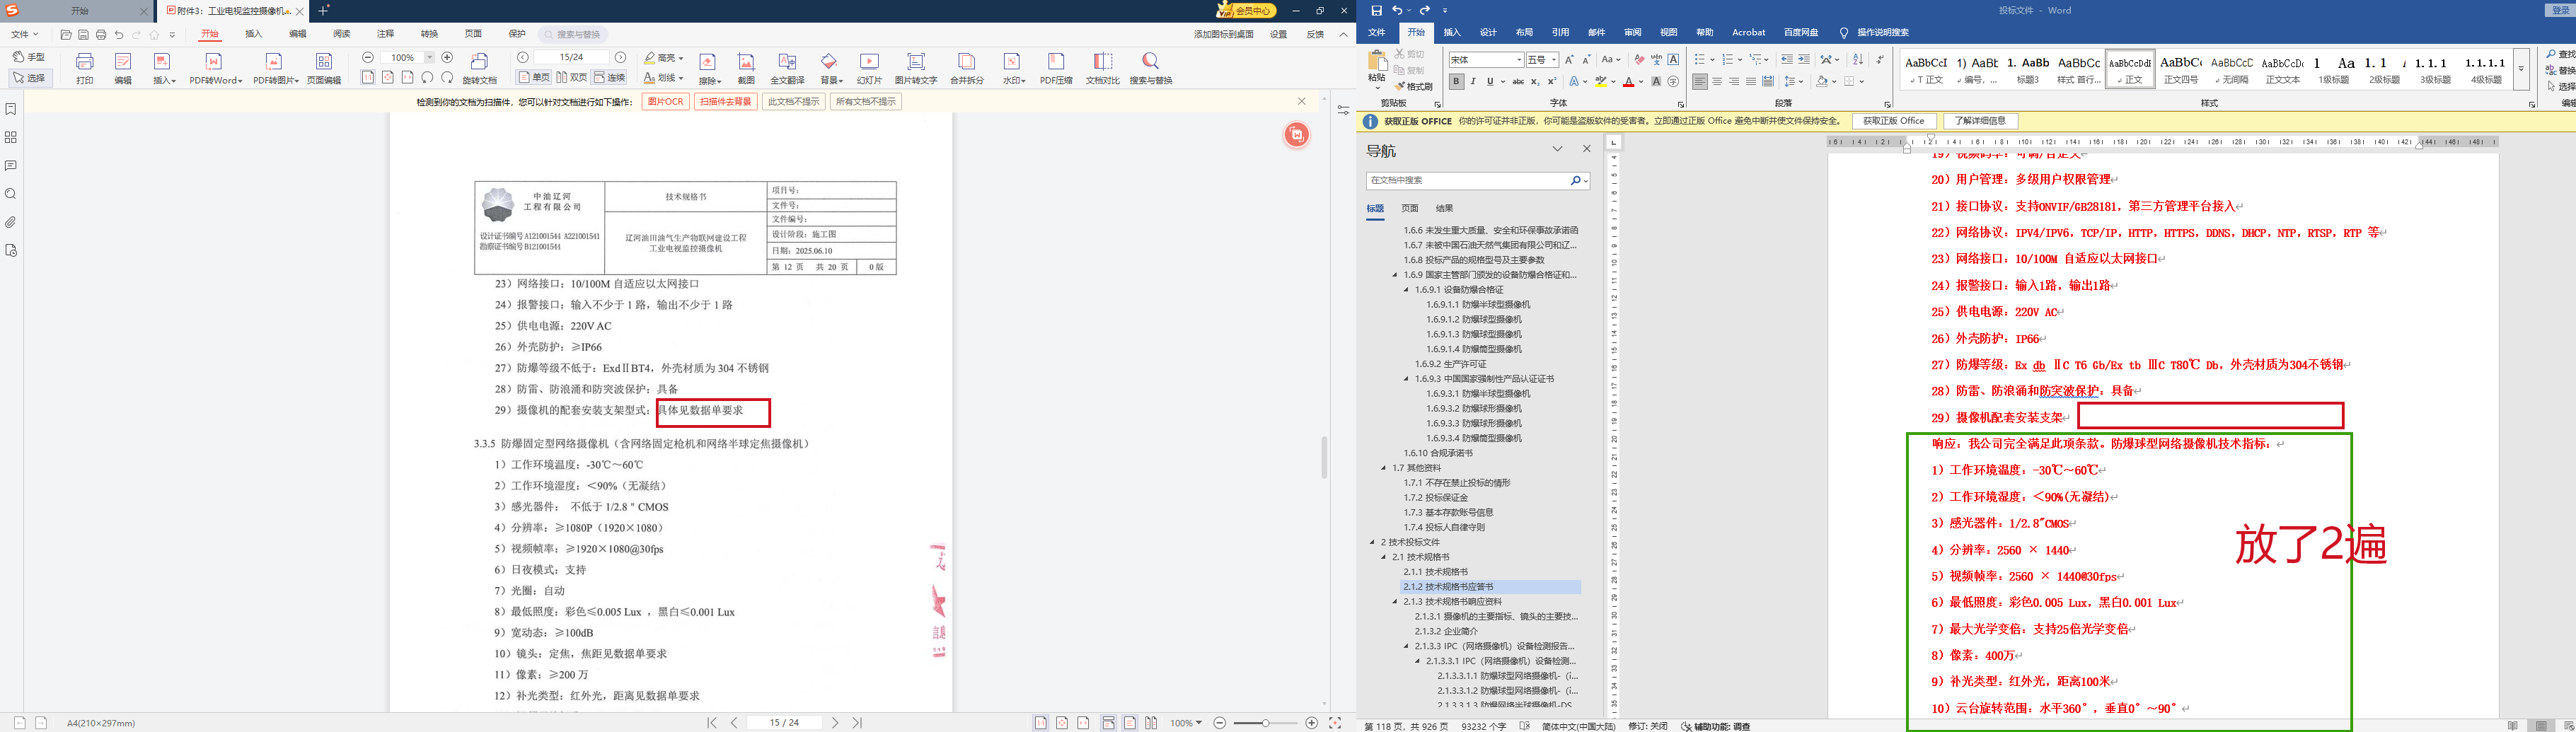Toggle strikethrough formatting in Word
The height and width of the screenshot is (732, 2576).
point(1518,82)
